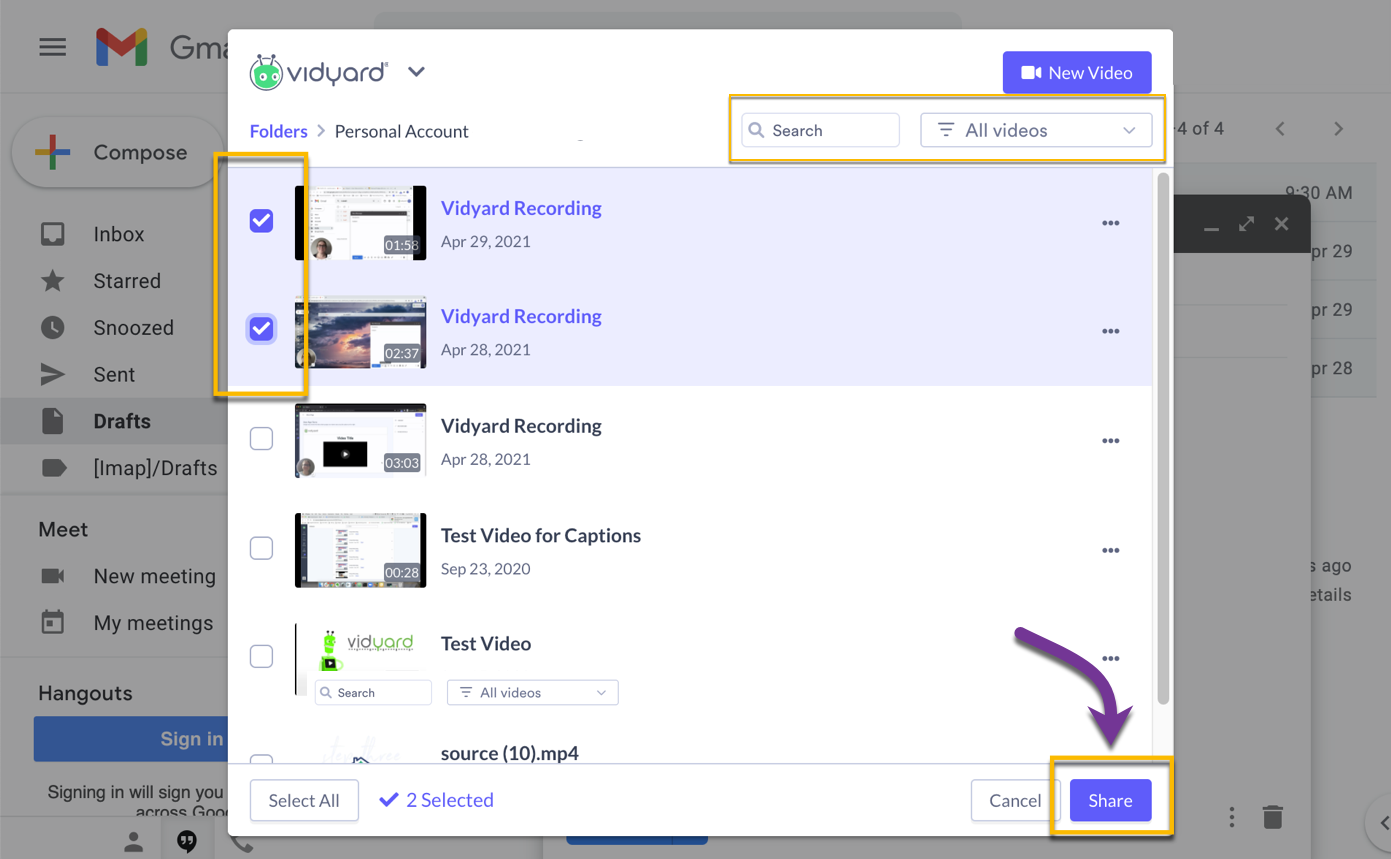Open the Starred folder in Gmail
Screen dimensions: 1391x859
[127, 281]
